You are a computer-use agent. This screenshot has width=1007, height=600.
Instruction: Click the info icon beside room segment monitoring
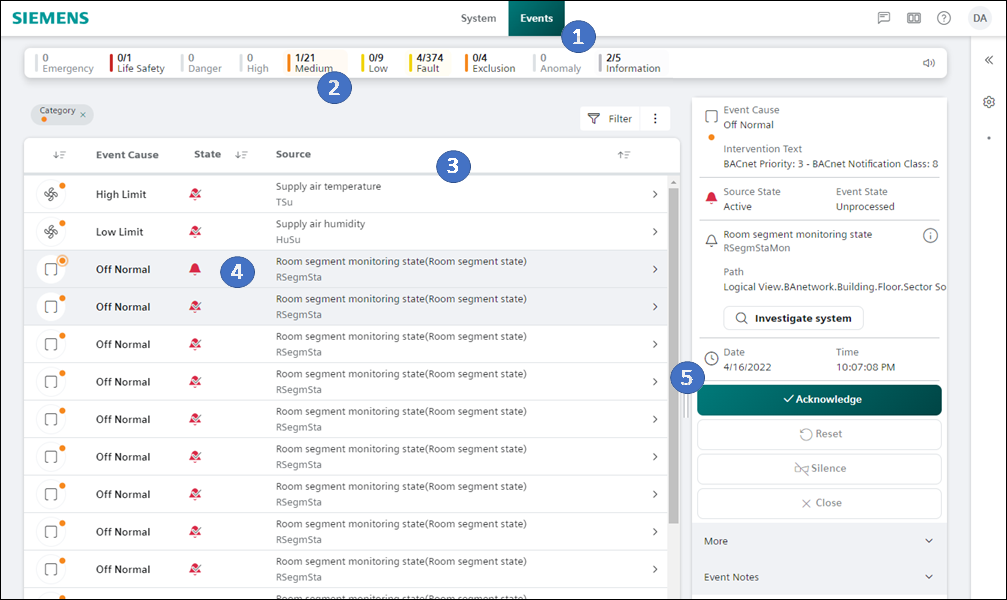tap(930, 236)
